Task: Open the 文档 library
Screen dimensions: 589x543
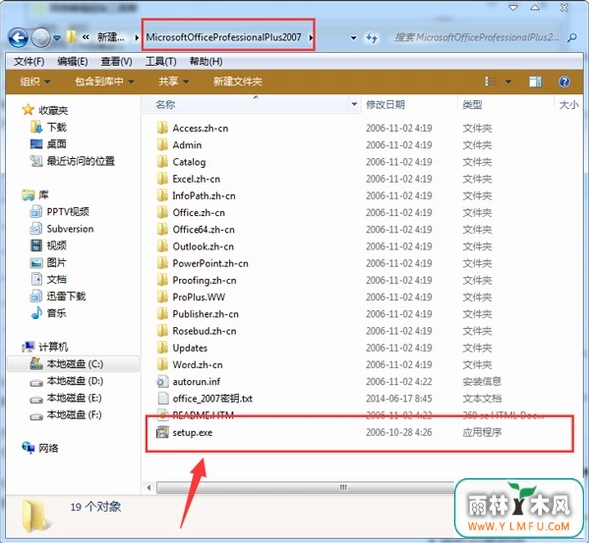Action: coord(56,279)
